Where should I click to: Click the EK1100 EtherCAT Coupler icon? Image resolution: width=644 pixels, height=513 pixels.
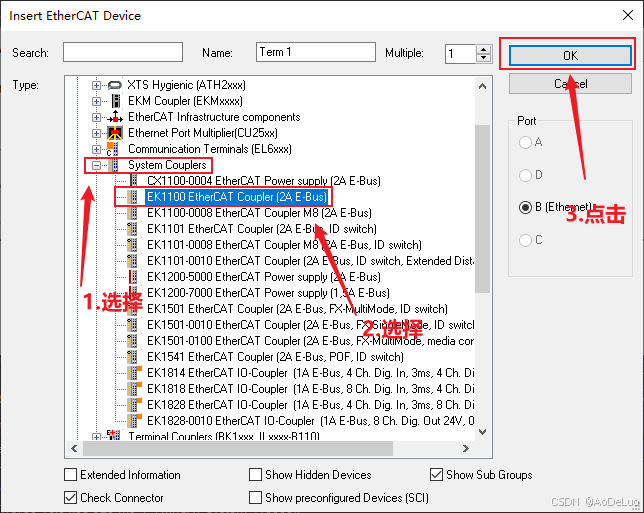click(x=132, y=197)
